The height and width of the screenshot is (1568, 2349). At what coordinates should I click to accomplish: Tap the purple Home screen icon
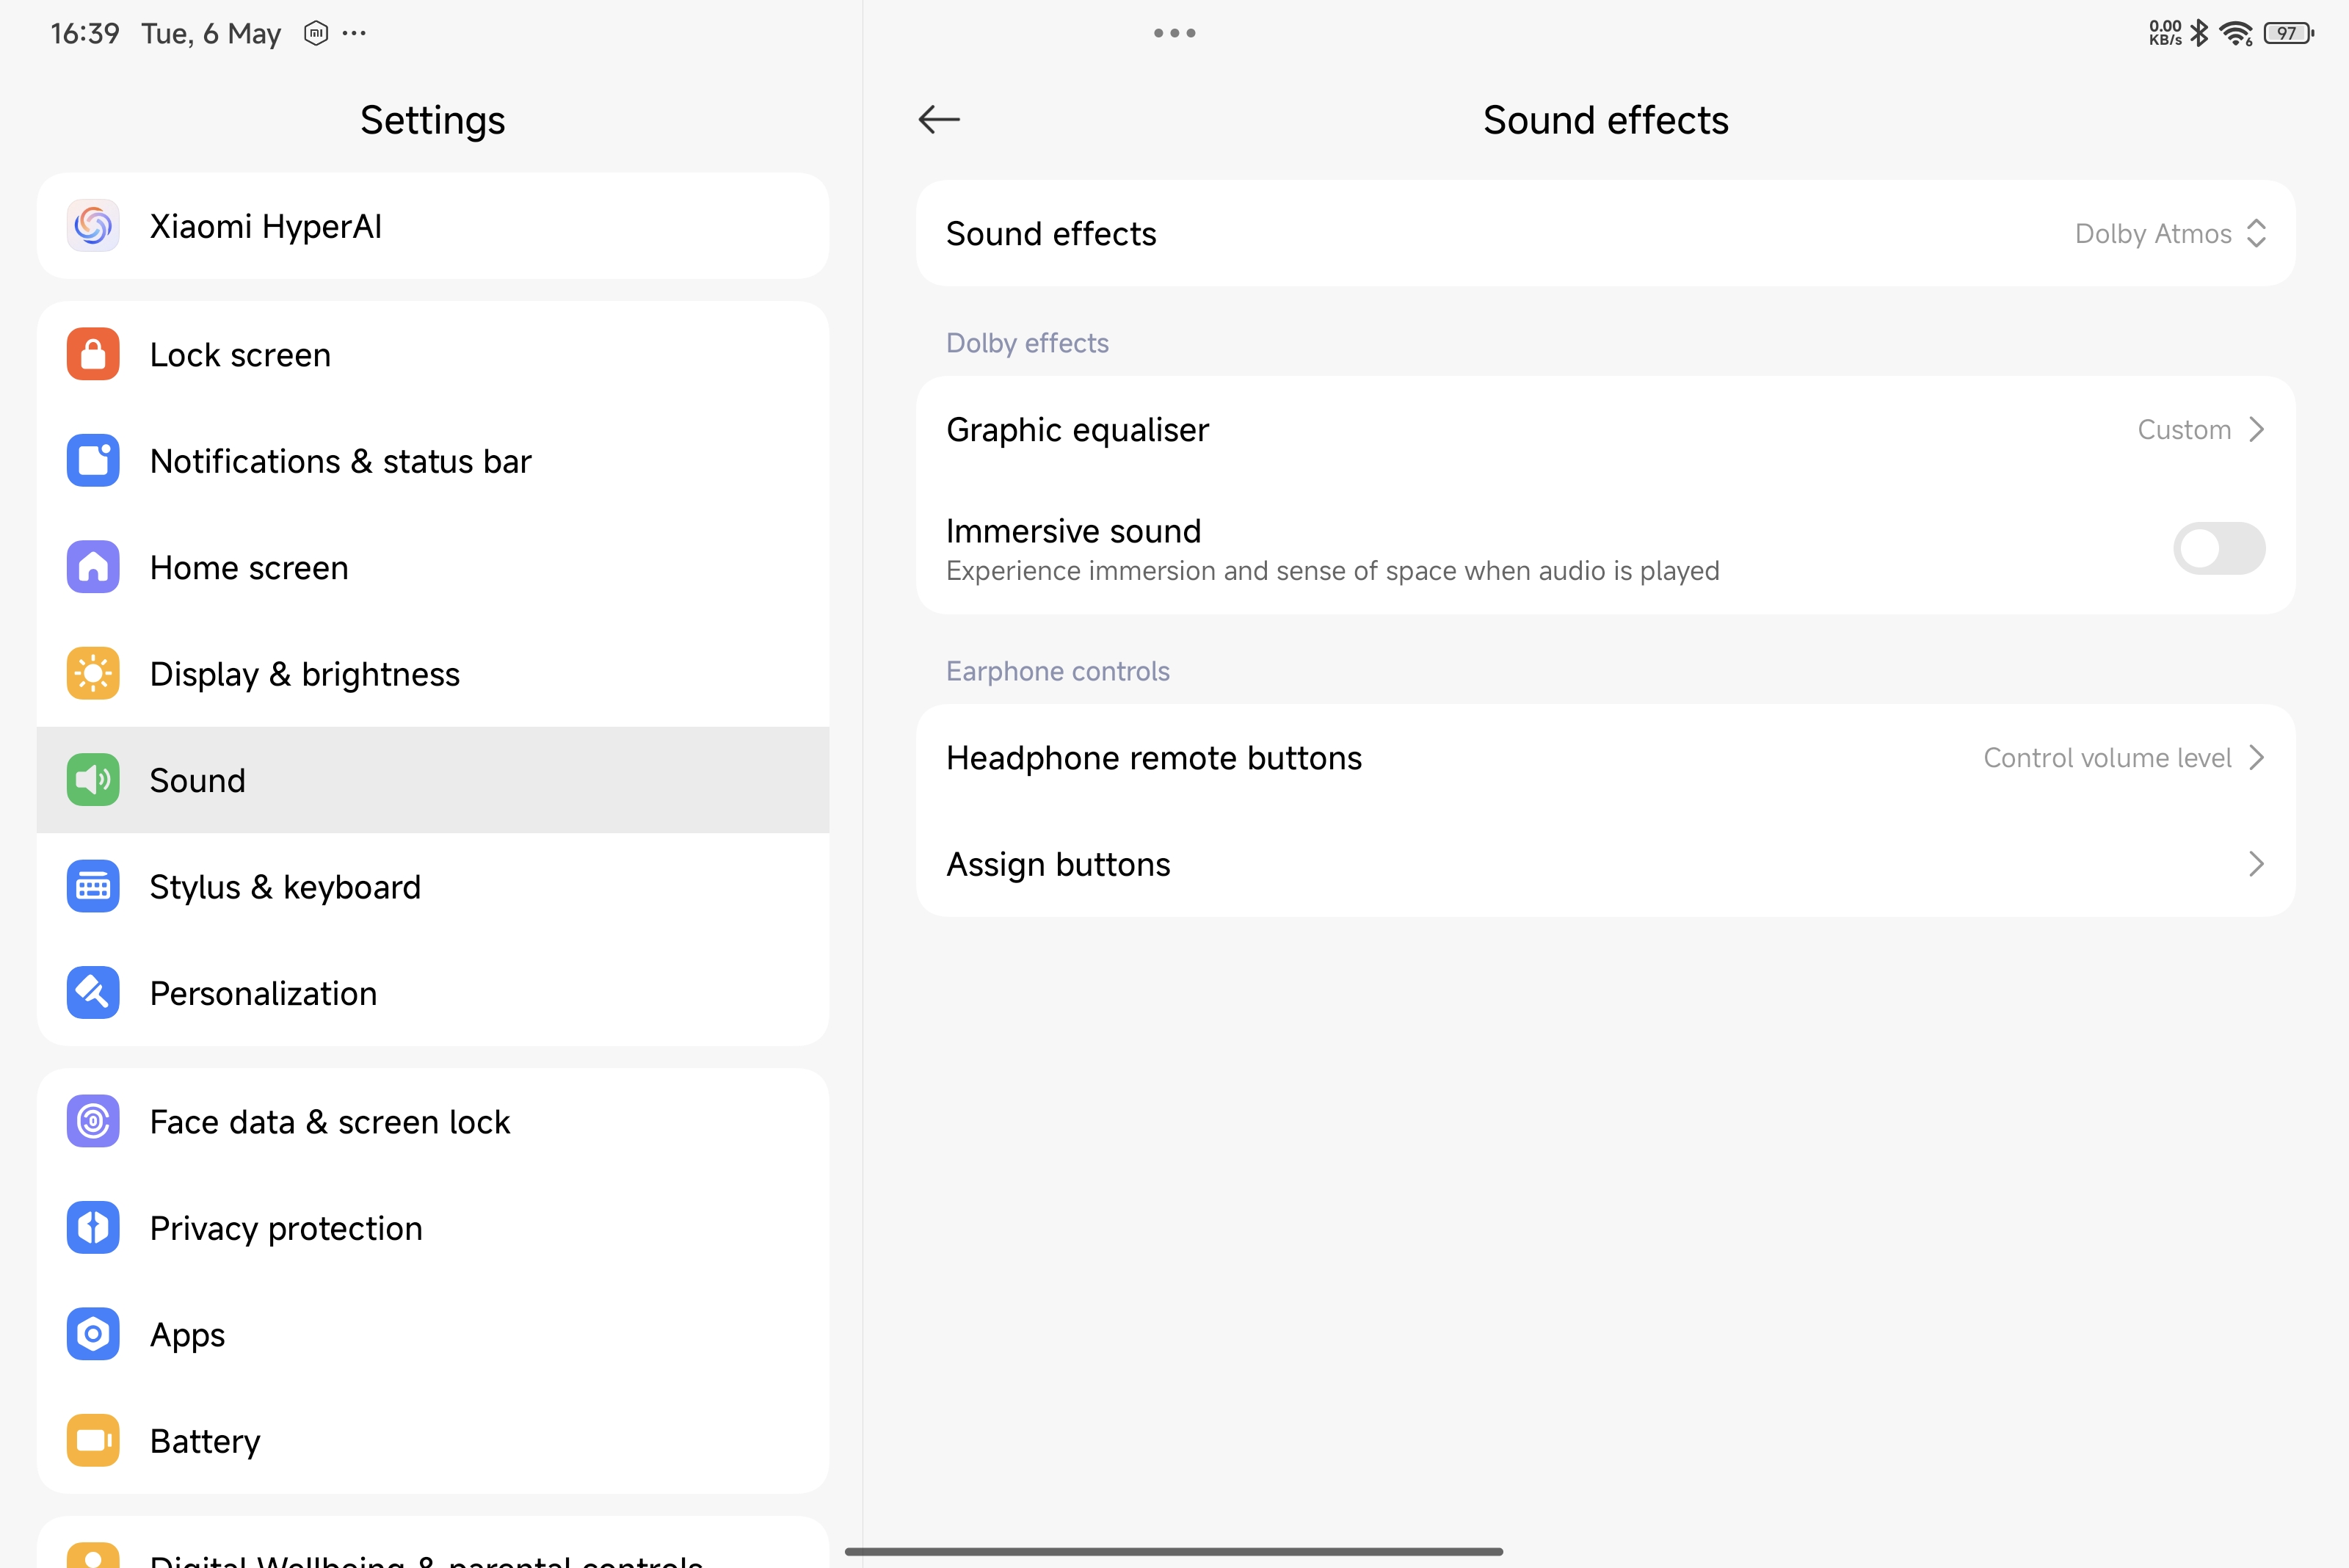coord(93,567)
